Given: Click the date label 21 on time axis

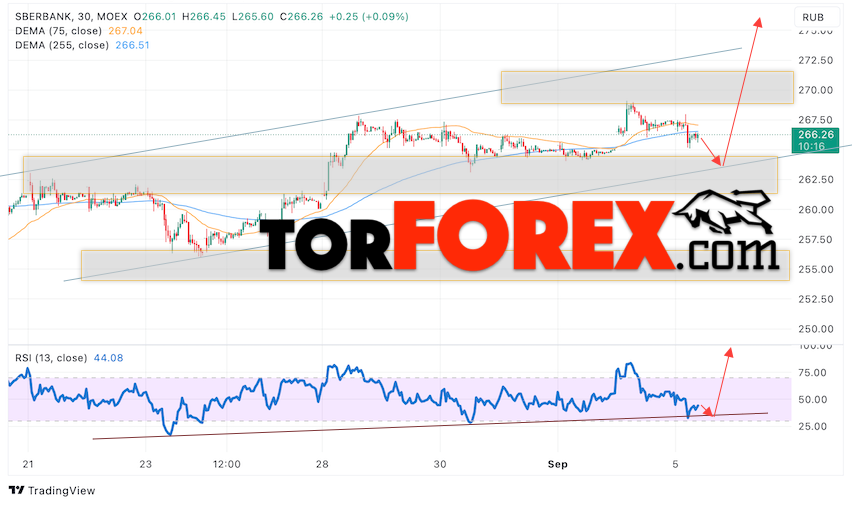Looking at the screenshot, I should click(x=28, y=464).
